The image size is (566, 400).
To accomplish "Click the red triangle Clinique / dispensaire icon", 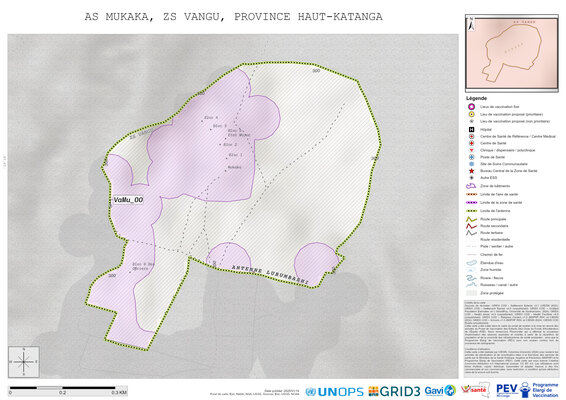I will [471, 150].
